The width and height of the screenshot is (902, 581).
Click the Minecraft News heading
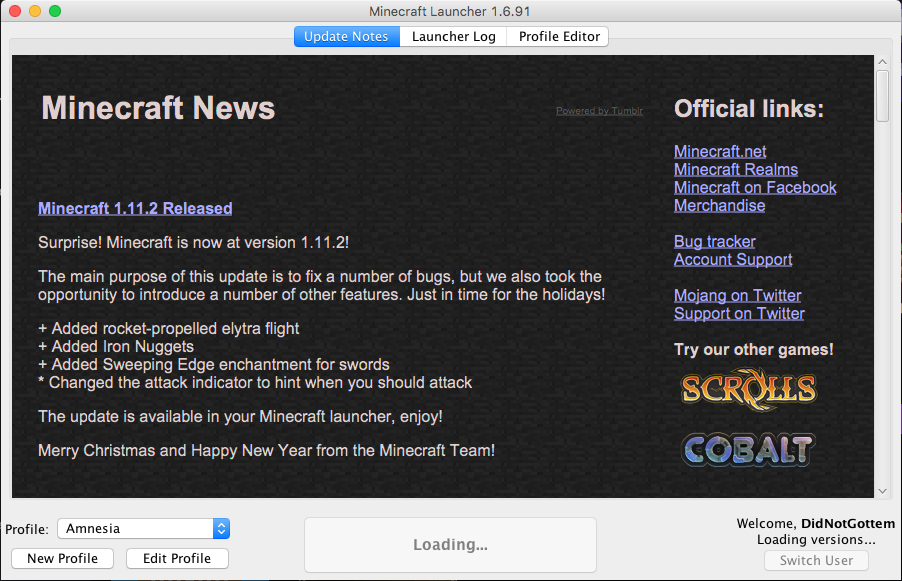click(x=158, y=108)
